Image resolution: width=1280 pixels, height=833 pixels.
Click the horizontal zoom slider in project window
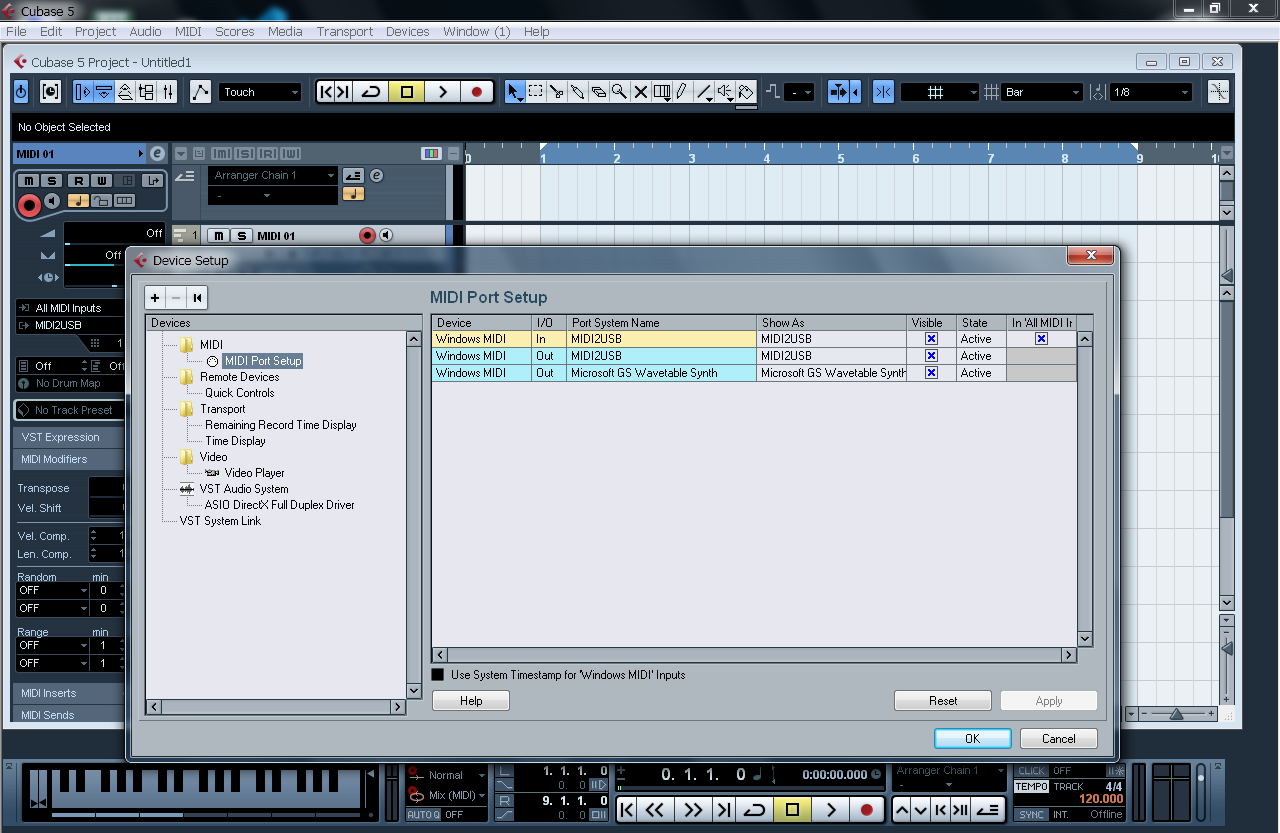point(1177,714)
